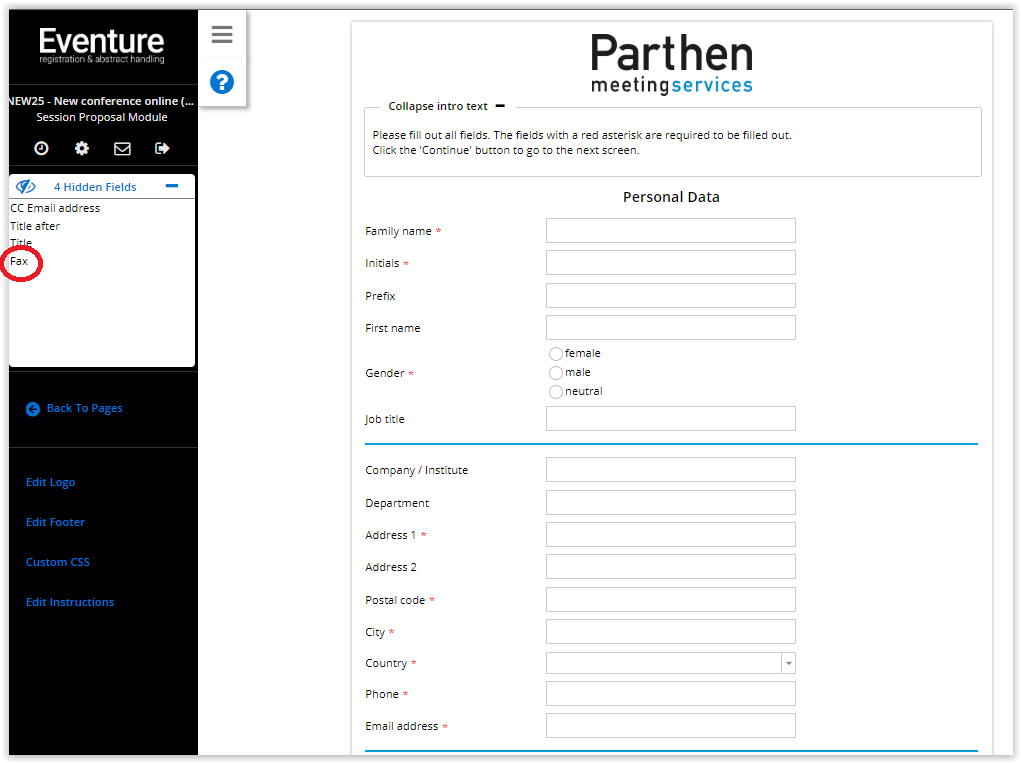Click the Back To Pages arrow icon
Screen dimensions: 1021x763
click(x=33, y=409)
